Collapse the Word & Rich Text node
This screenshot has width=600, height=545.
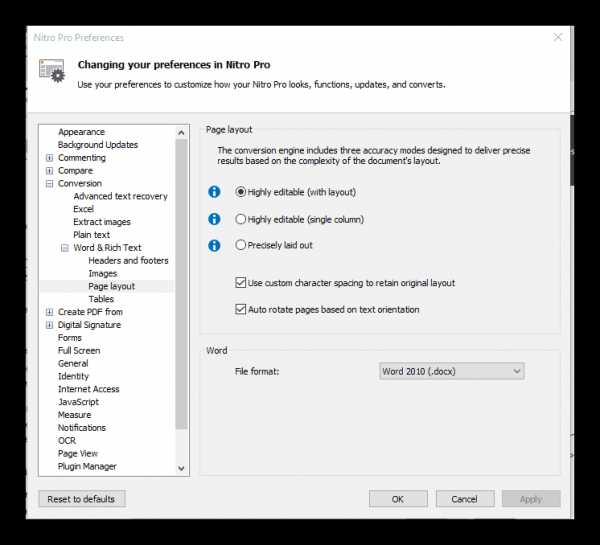tap(65, 248)
